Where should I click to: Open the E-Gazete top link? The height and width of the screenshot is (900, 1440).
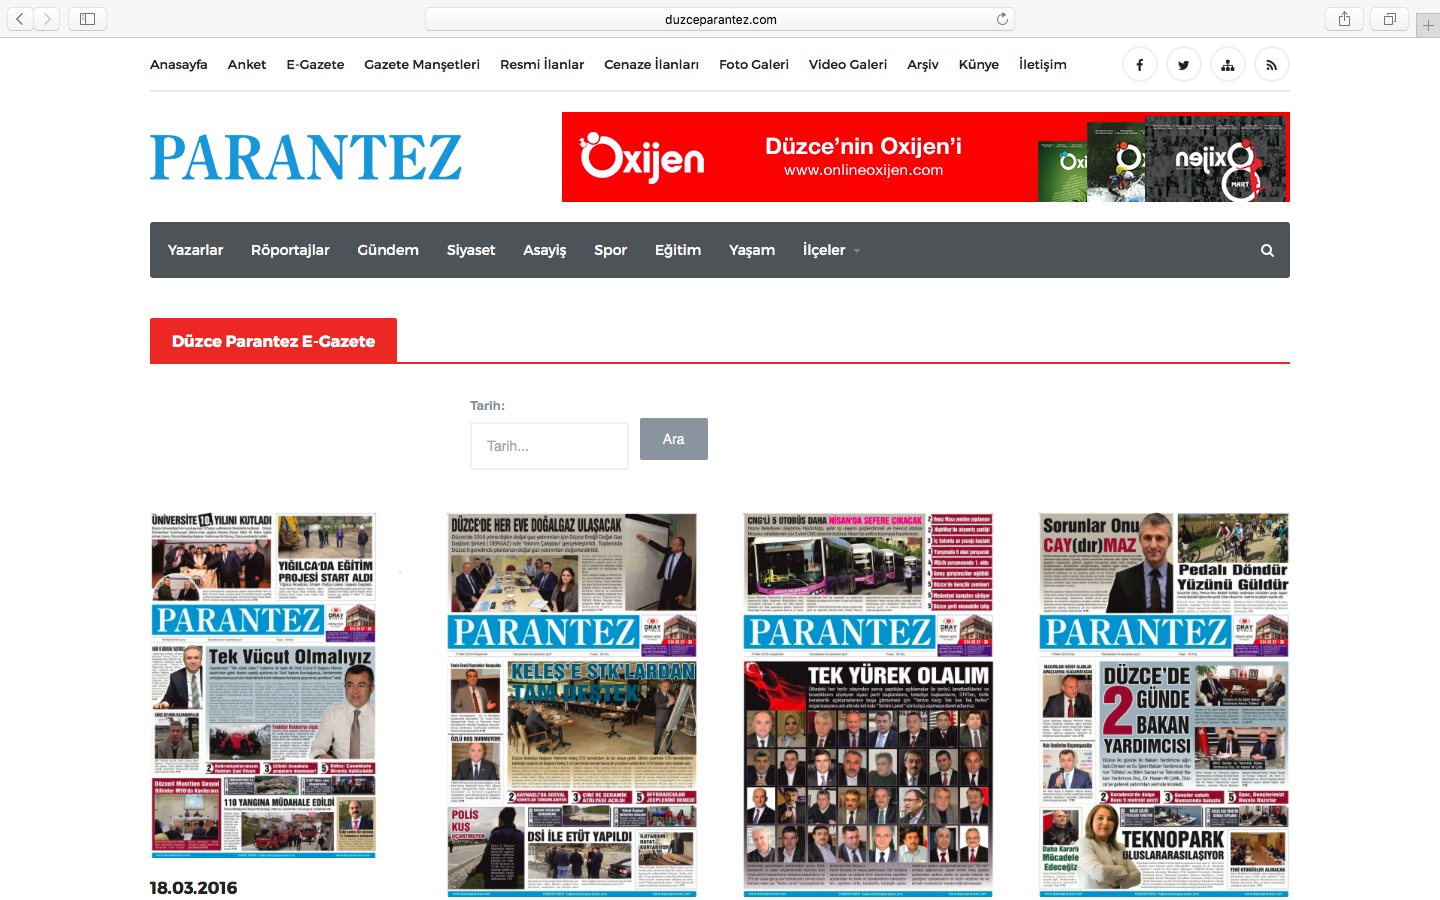[x=315, y=65]
